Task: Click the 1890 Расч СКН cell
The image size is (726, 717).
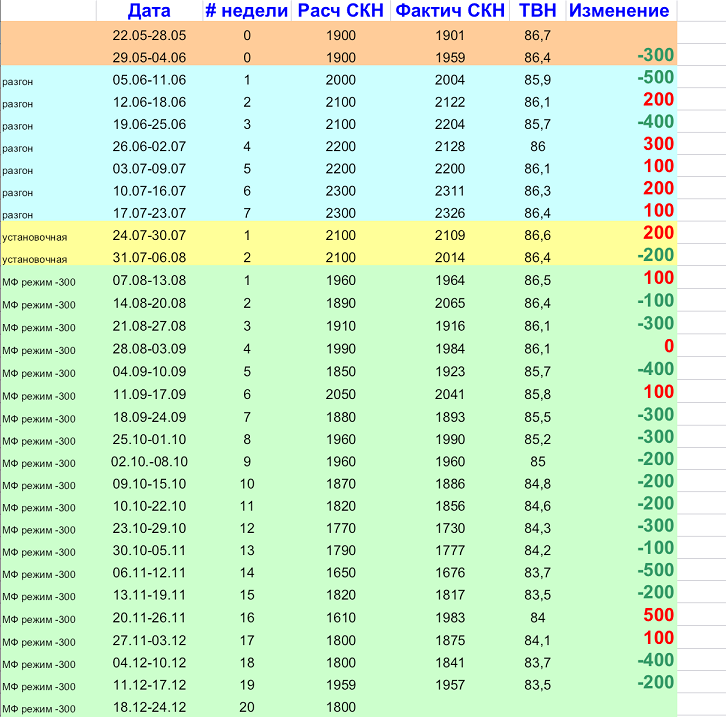Action: point(341,304)
